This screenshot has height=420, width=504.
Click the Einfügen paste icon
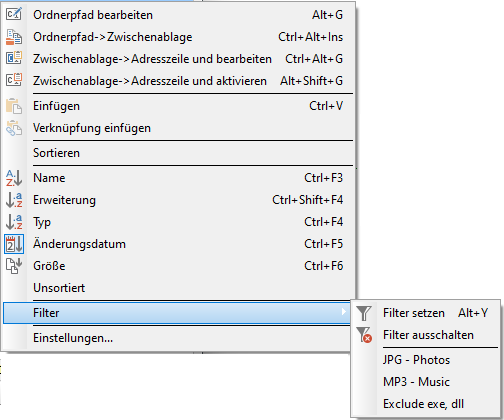[14, 106]
